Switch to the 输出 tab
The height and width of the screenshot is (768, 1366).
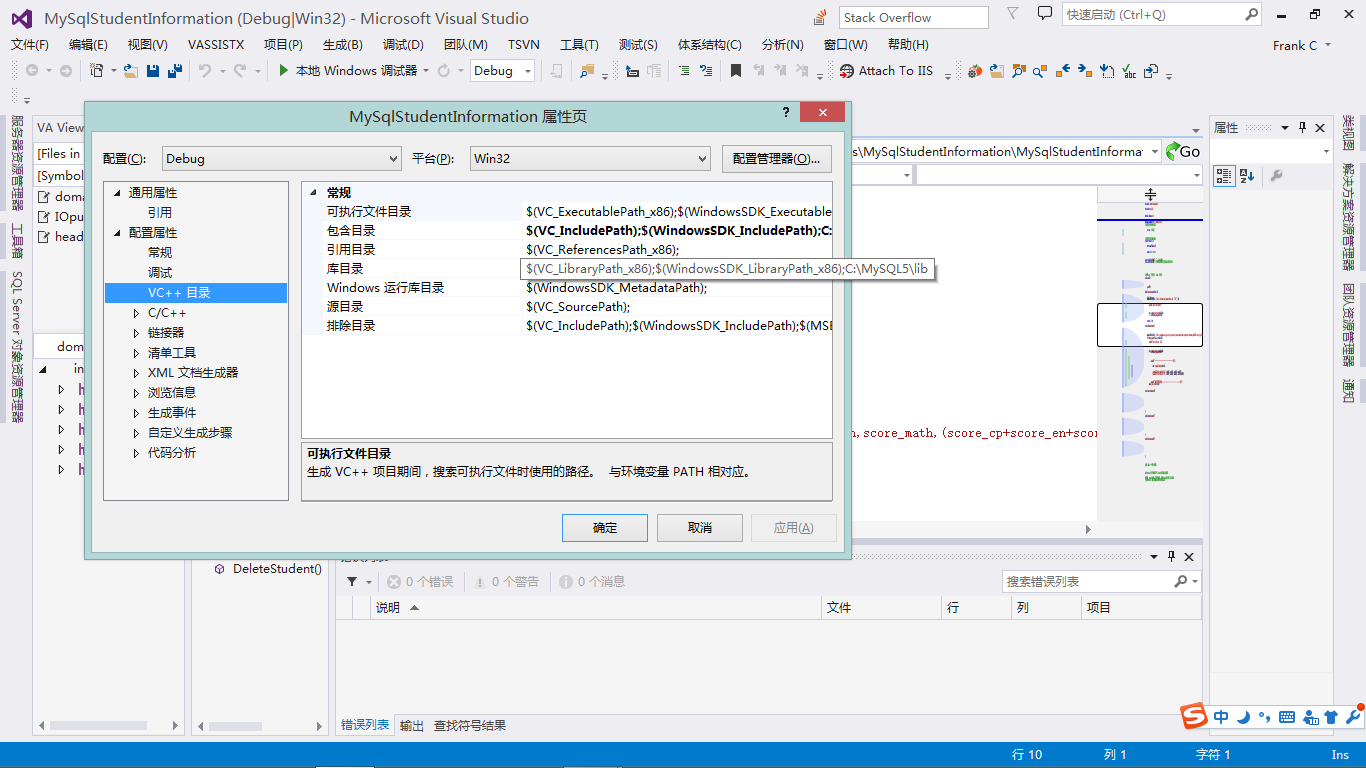point(412,726)
